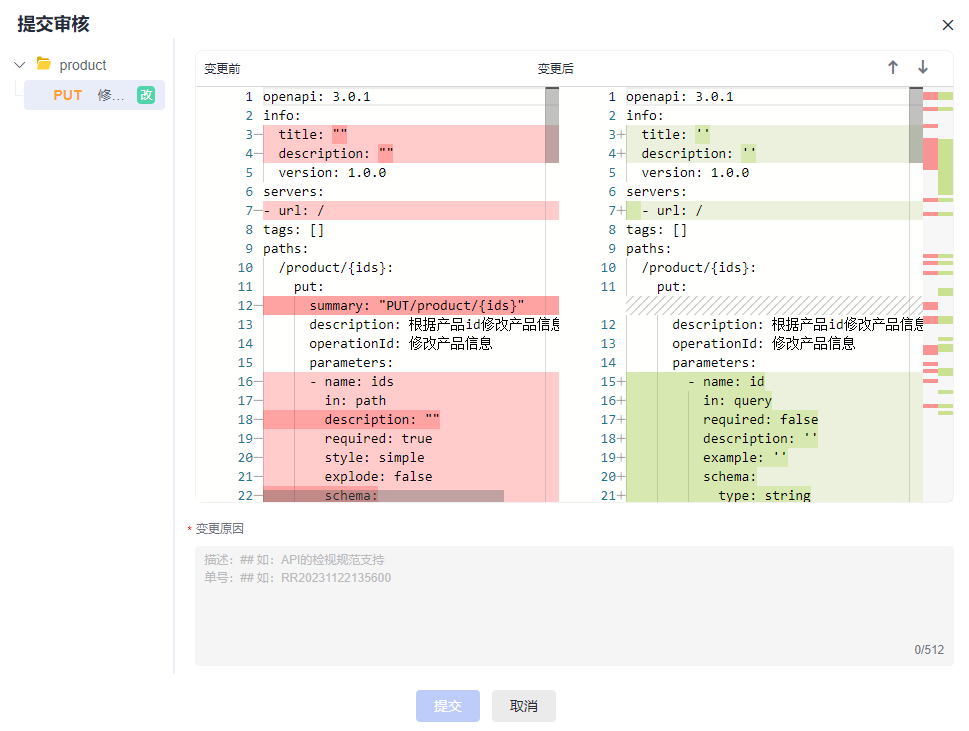Click the left pane vertical scrollbar thumb
The width and height of the screenshot is (969, 731).
coord(552,125)
